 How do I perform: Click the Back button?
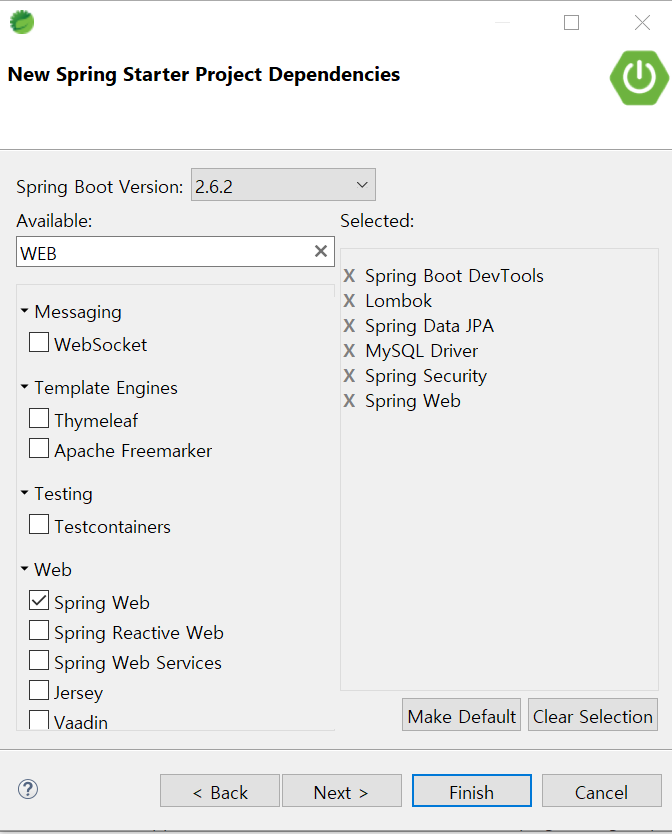(x=220, y=791)
